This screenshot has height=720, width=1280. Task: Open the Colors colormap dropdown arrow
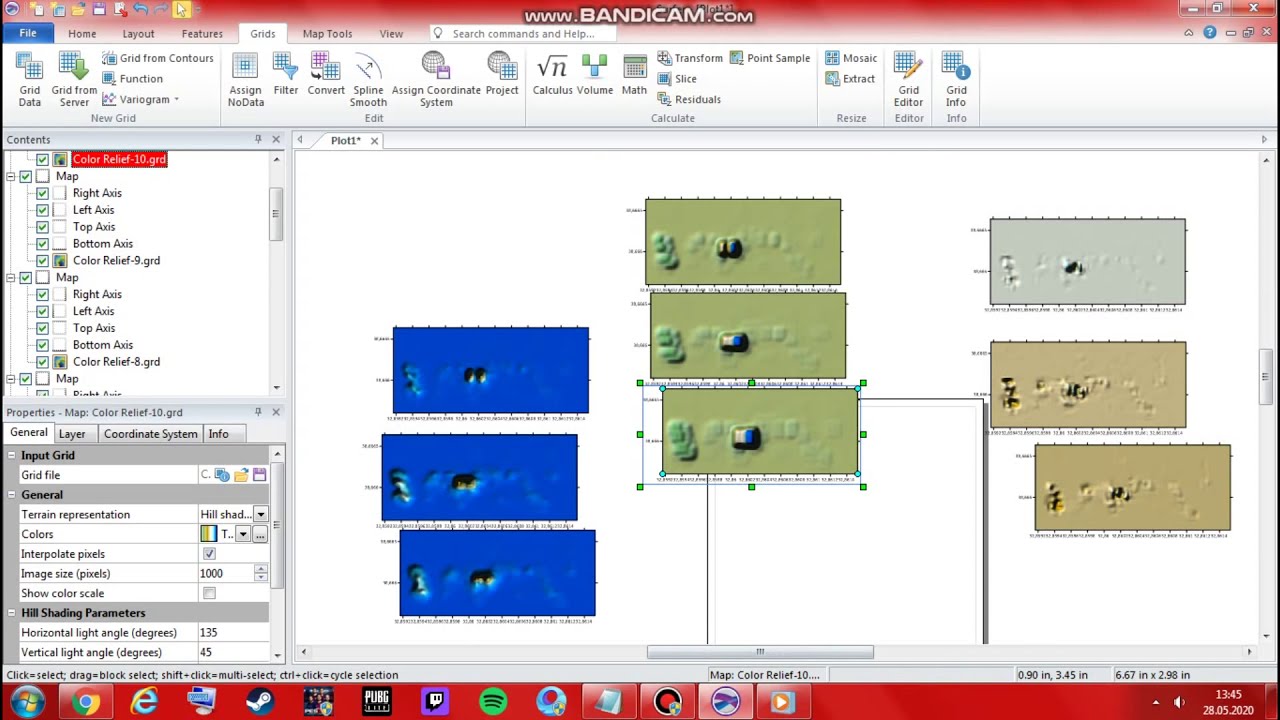pyautogui.click(x=242, y=534)
